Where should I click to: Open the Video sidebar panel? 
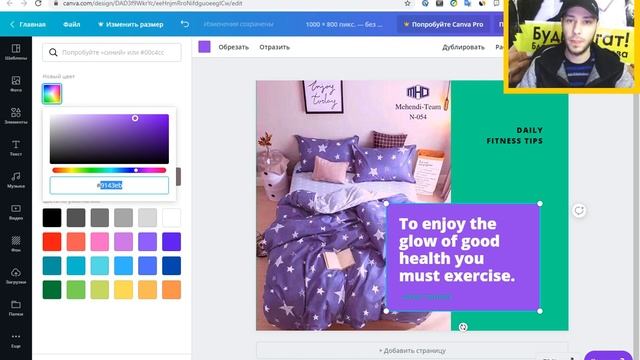pos(16,212)
